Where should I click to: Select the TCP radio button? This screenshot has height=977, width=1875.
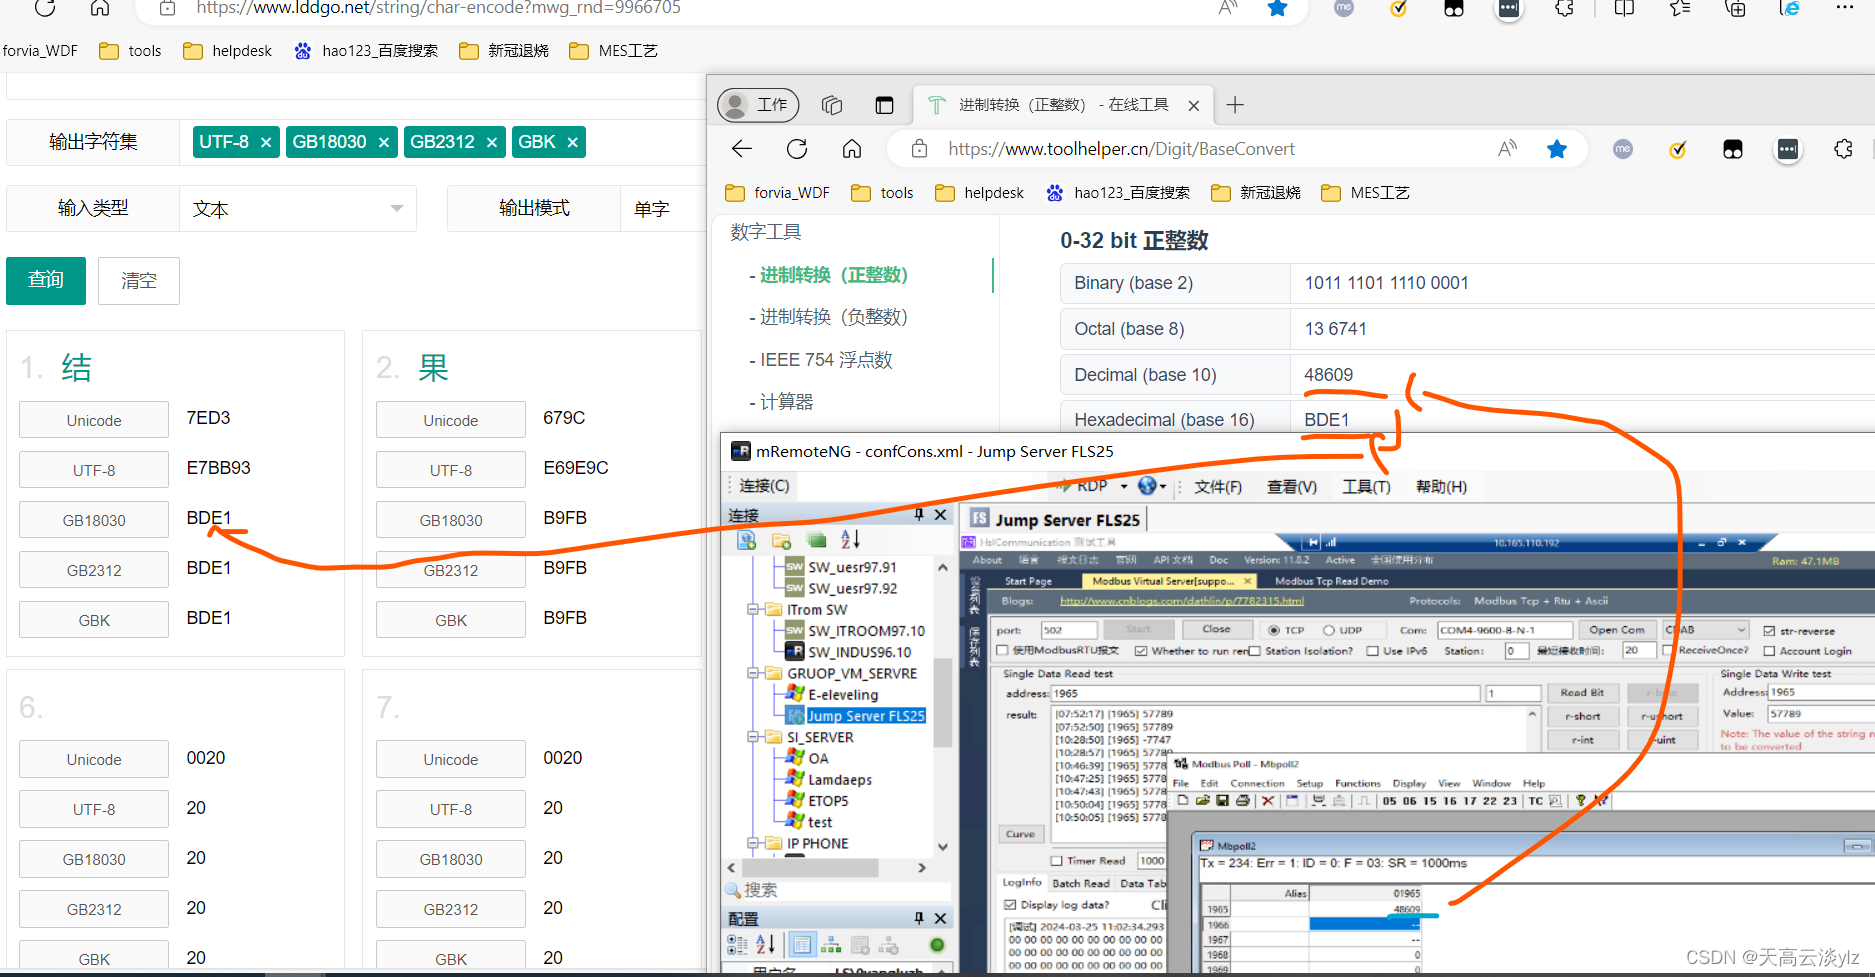(x=1274, y=630)
